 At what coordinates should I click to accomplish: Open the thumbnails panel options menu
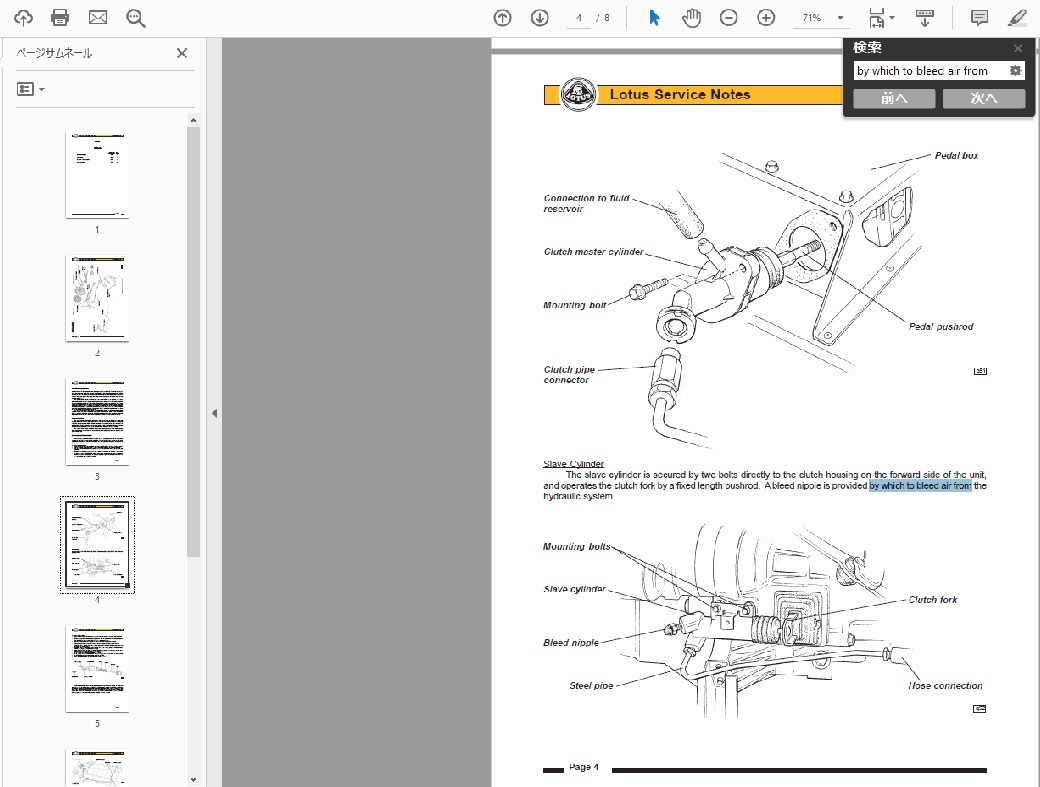(31, 89)
